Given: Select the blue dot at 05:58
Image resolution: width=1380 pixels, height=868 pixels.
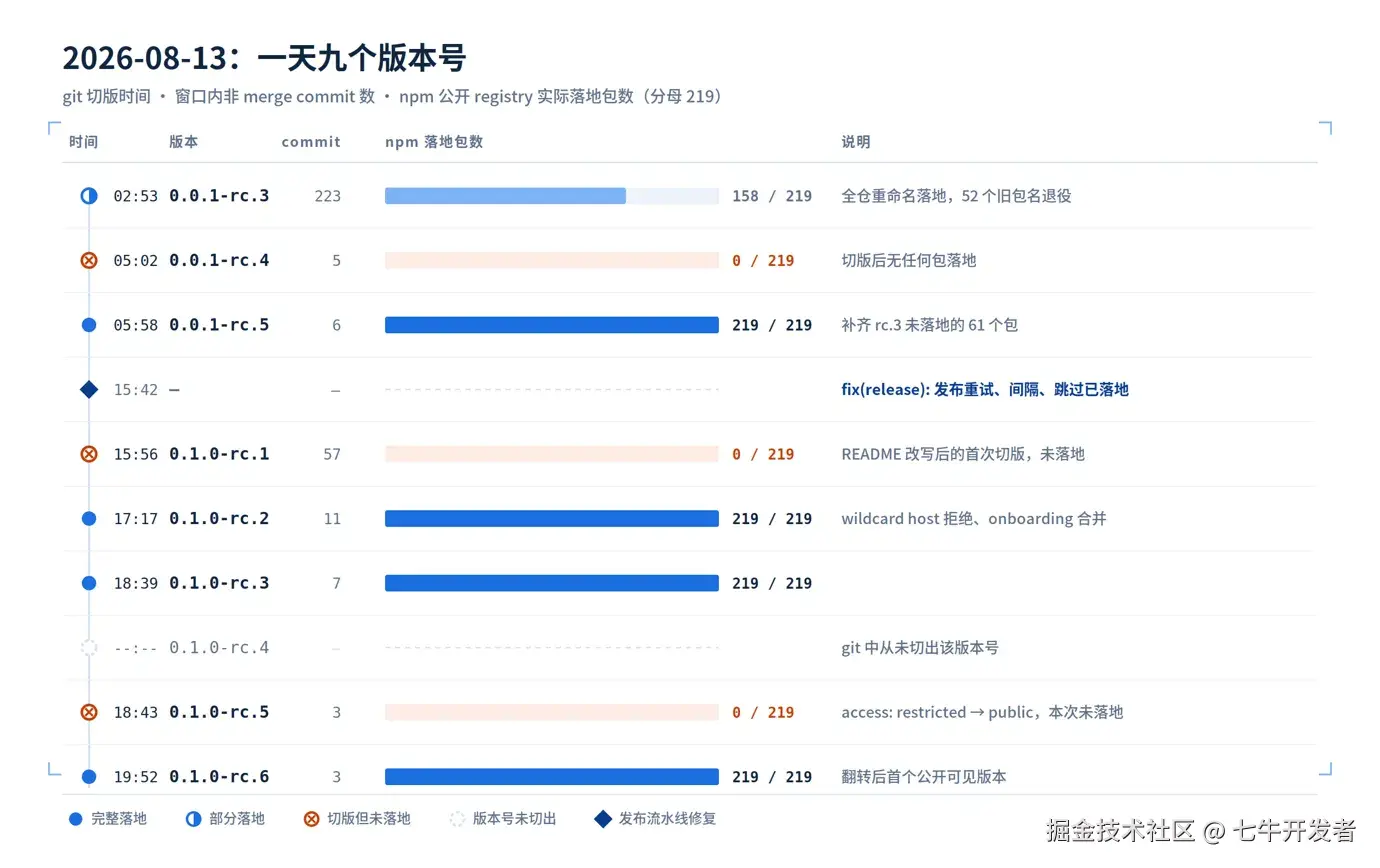Looking at the screenshot, I should pyautogui.click(x=89, y=325).
